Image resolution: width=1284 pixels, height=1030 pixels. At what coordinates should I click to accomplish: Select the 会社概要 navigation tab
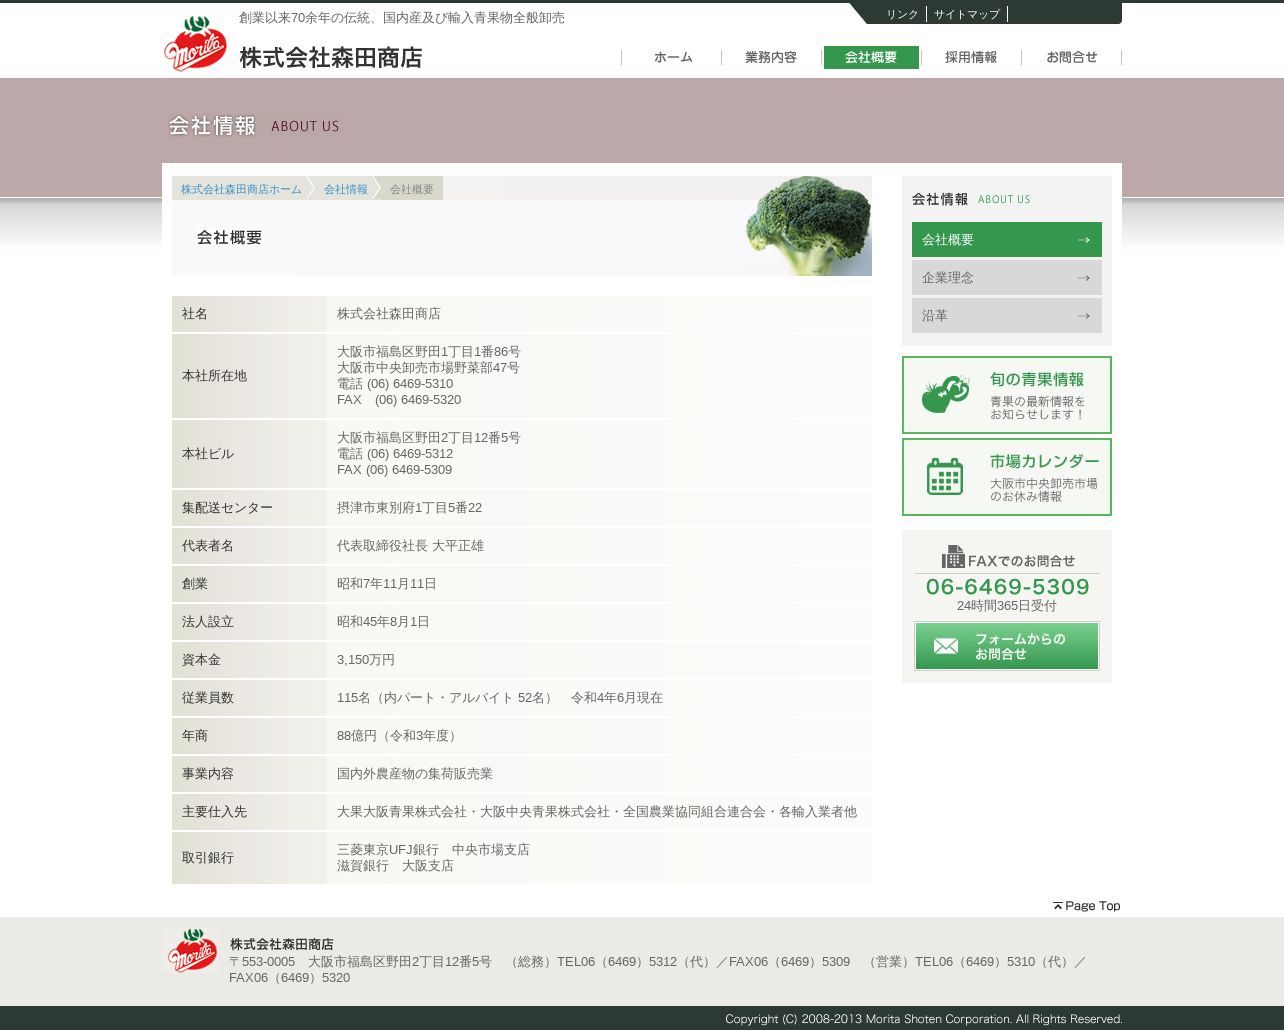point(871,58)
